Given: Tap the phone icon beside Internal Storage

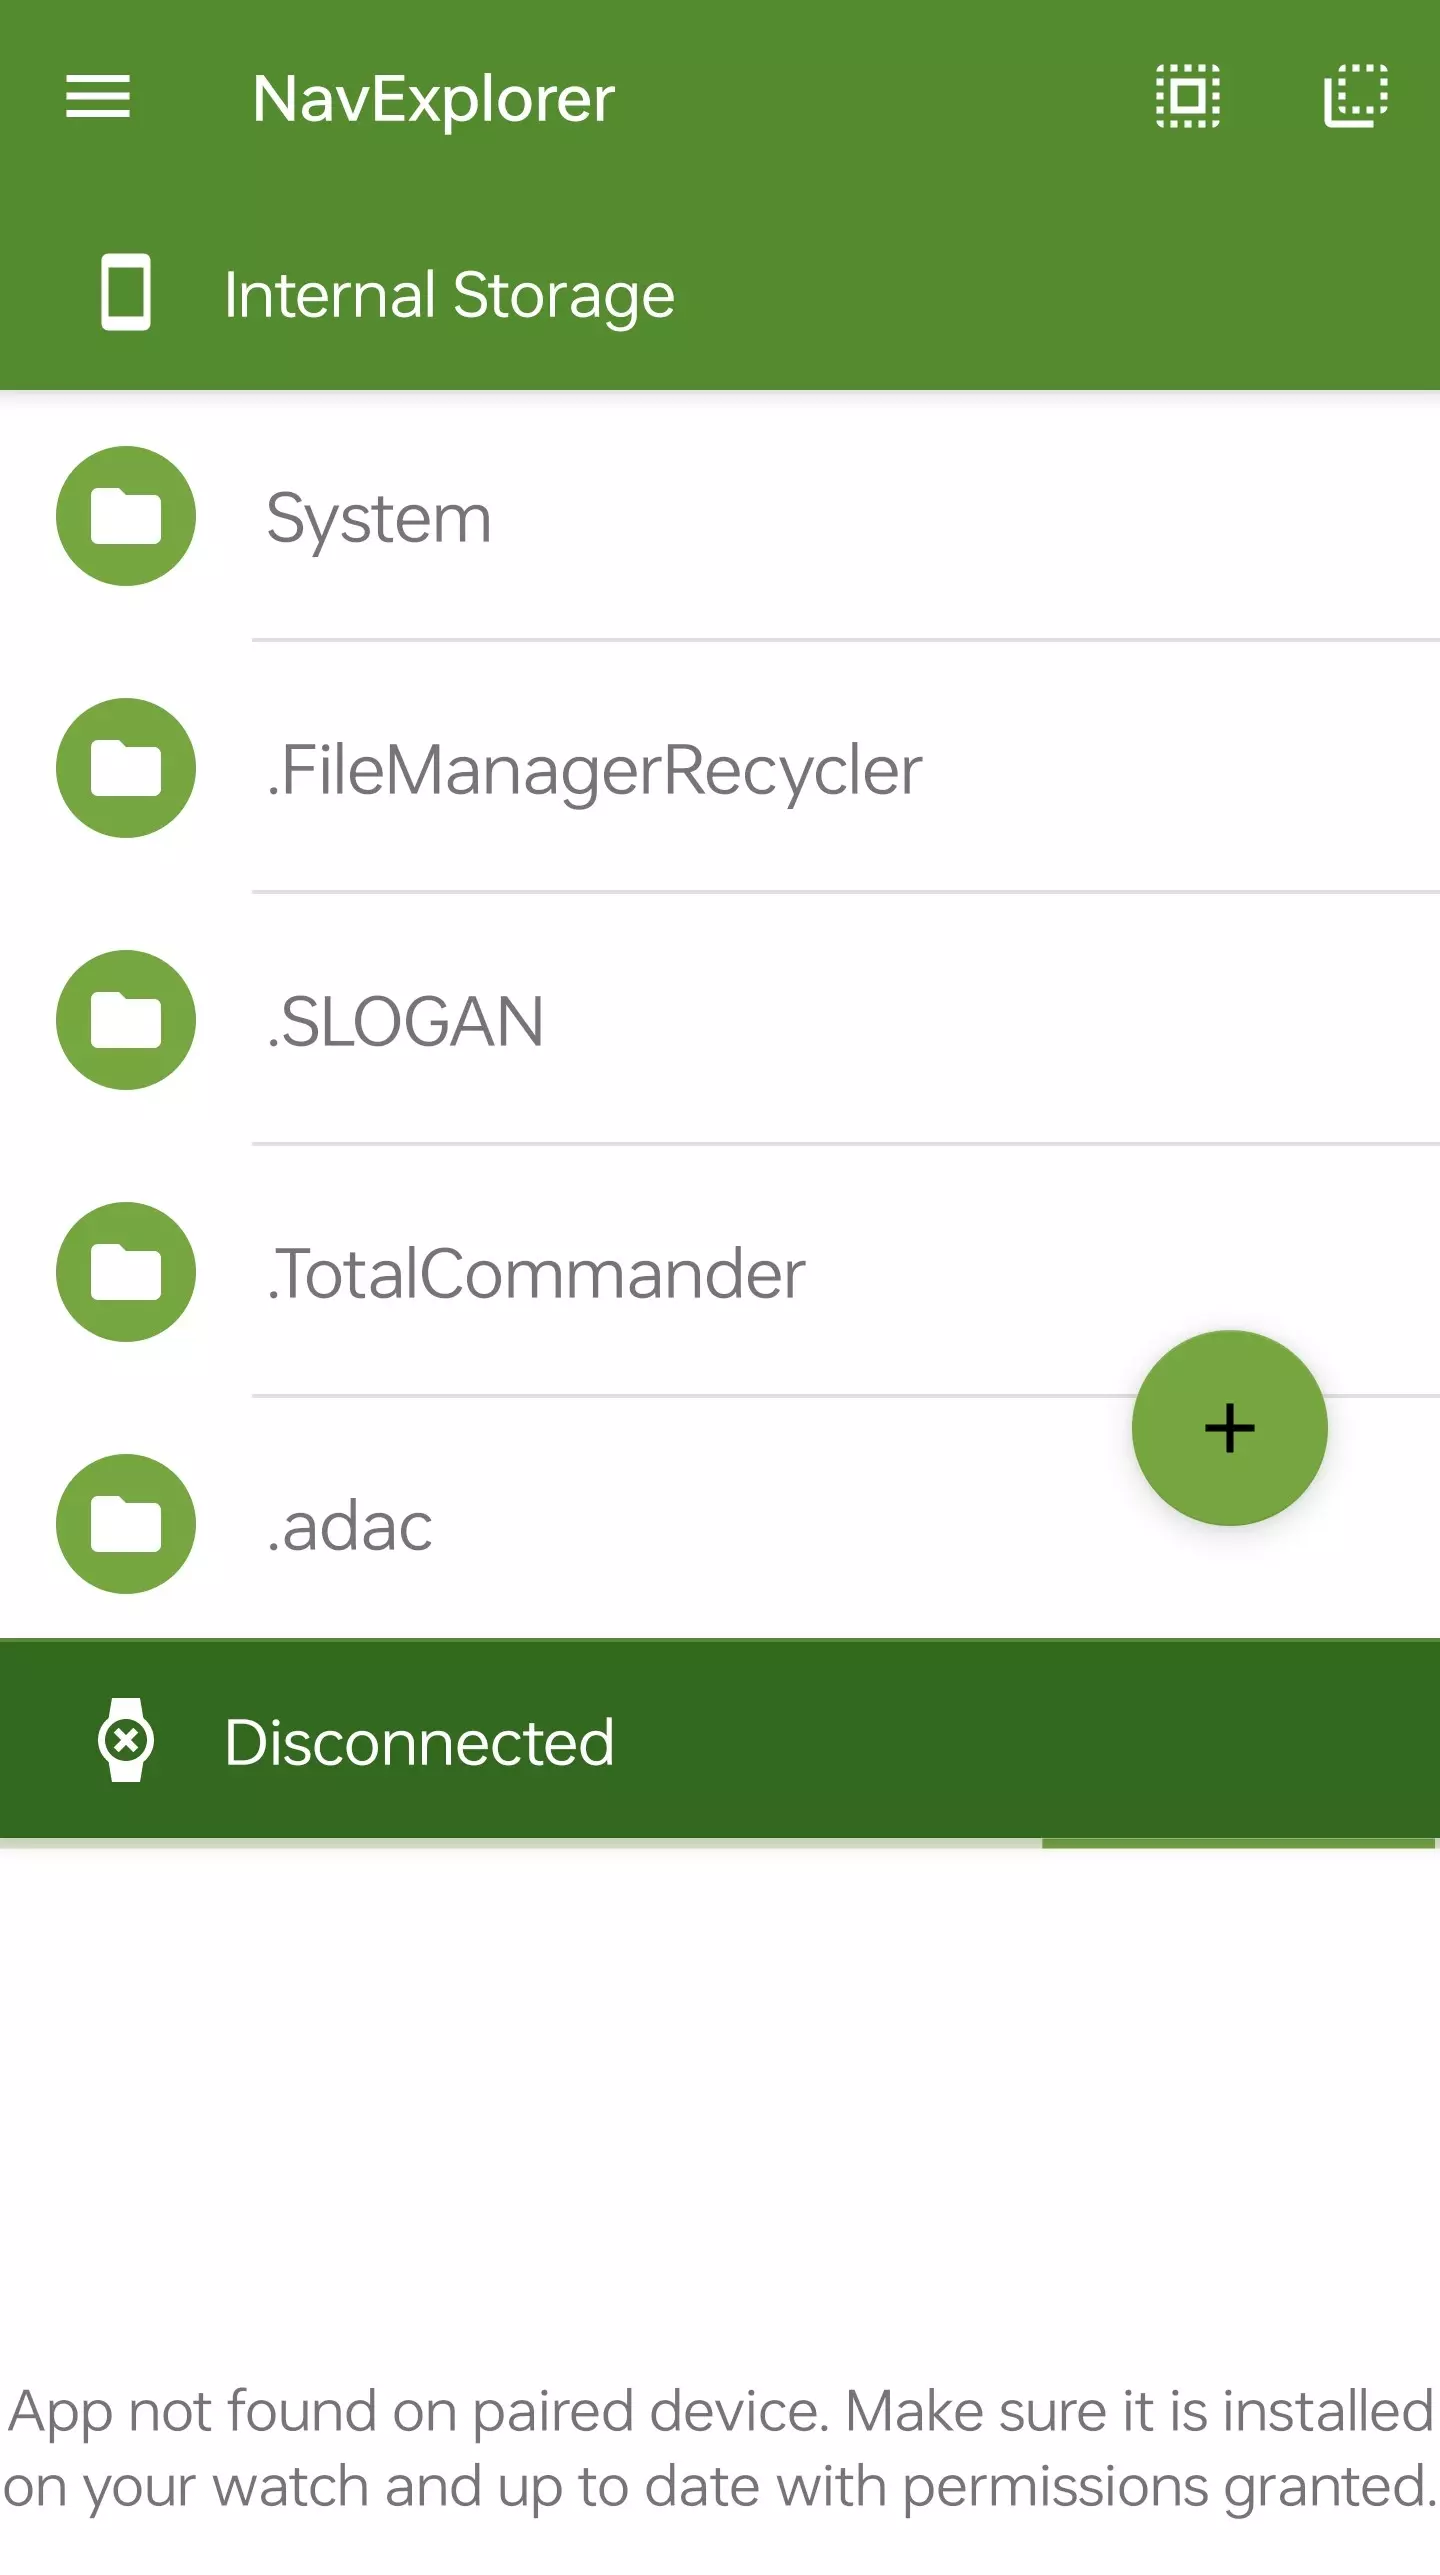Looking at the screenshot, I should tap(126, 293).
